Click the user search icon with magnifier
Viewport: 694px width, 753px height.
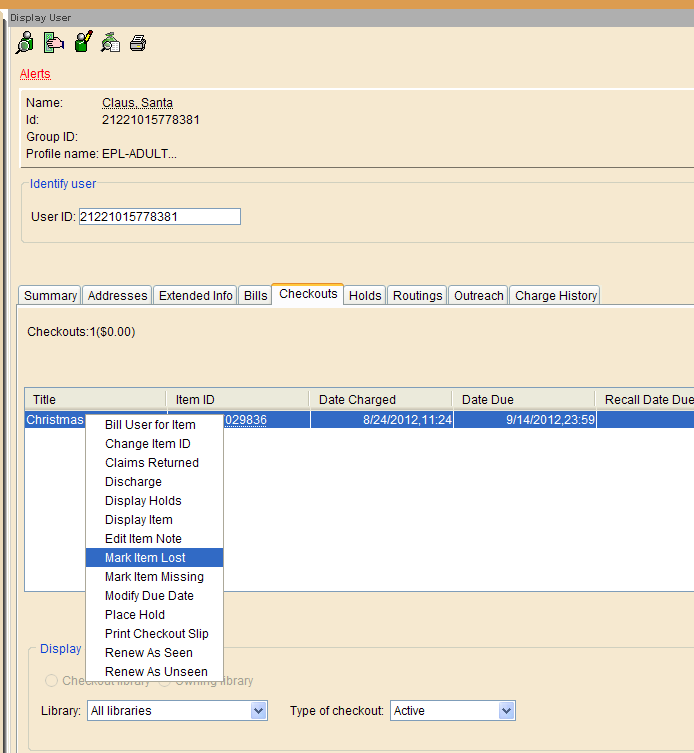[x=25, y=43]
